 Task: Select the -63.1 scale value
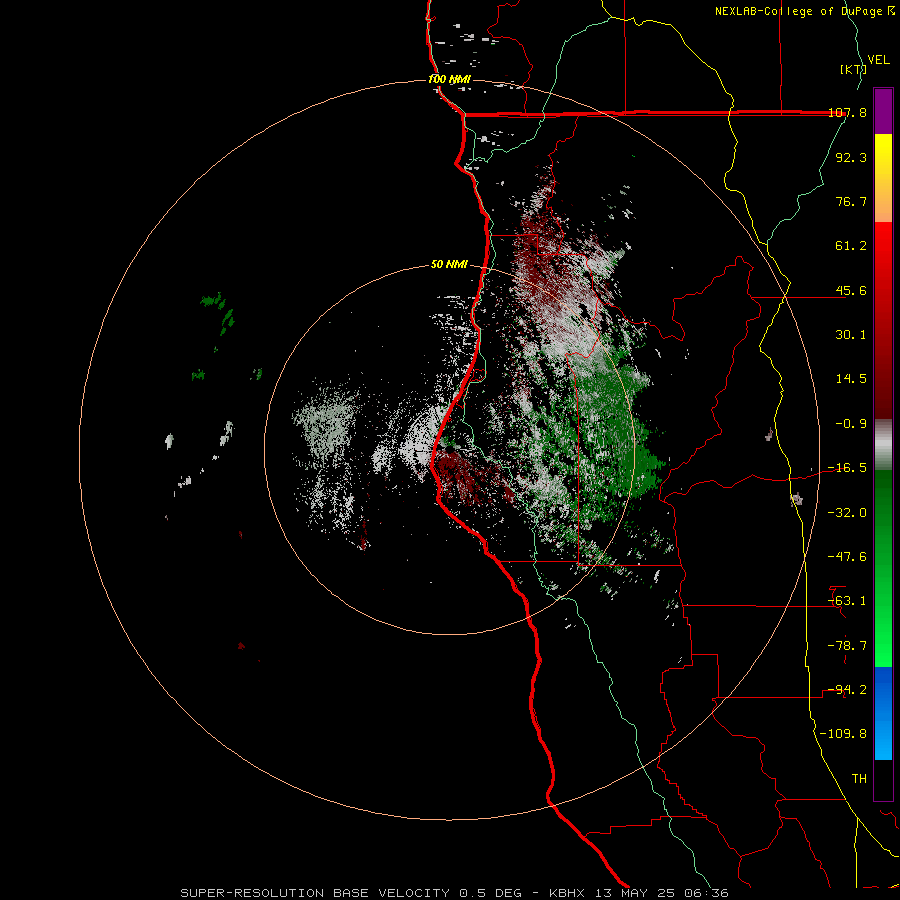point(848,601)
